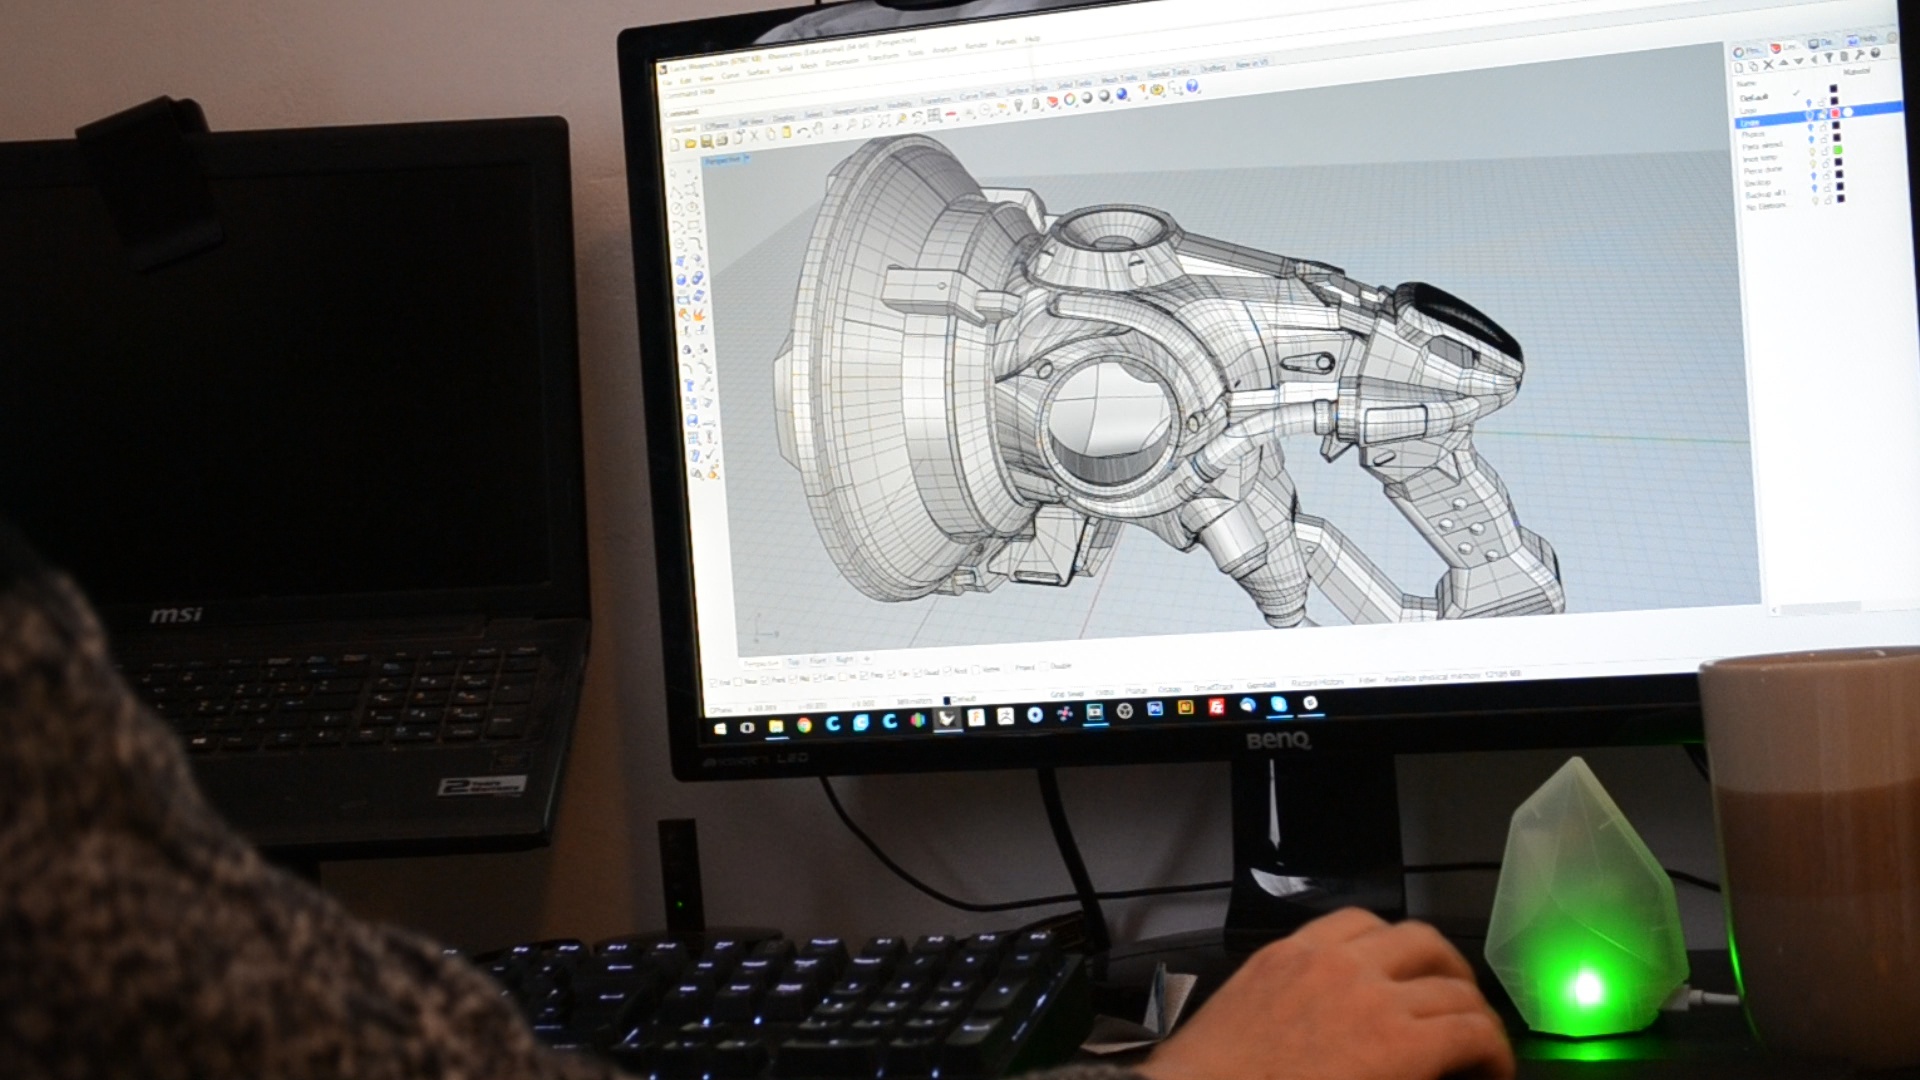
Task: Click the hammer Tools icon in Layers panel
Action: 1860,55
